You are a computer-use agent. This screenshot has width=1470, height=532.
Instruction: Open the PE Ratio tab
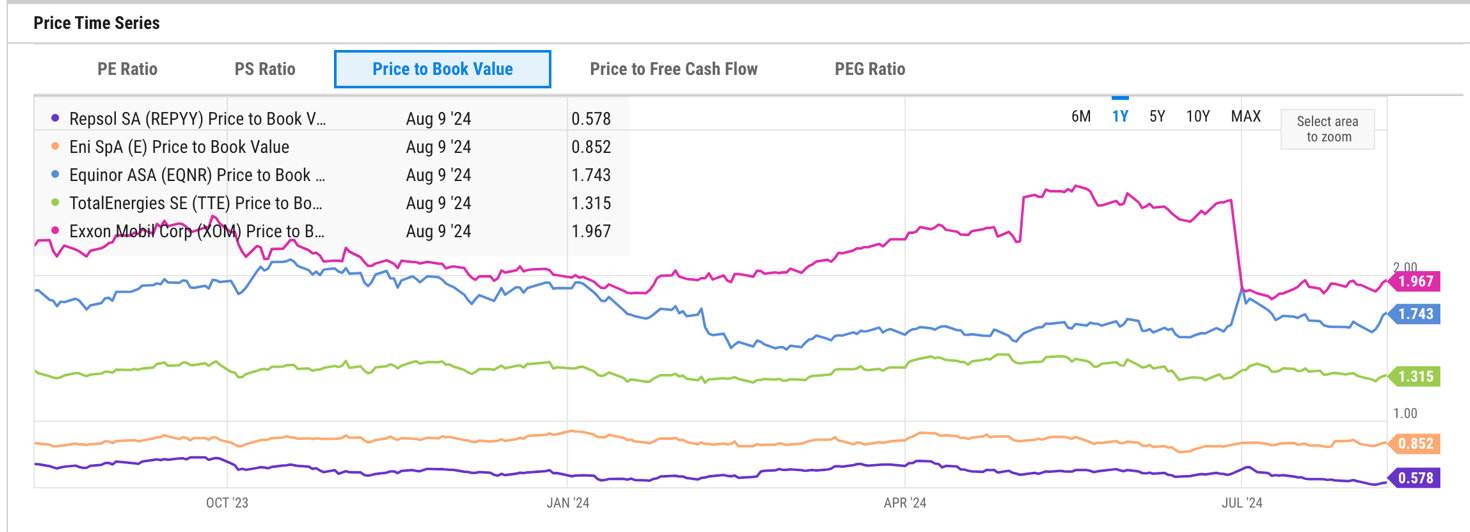[x=127, y=69]
